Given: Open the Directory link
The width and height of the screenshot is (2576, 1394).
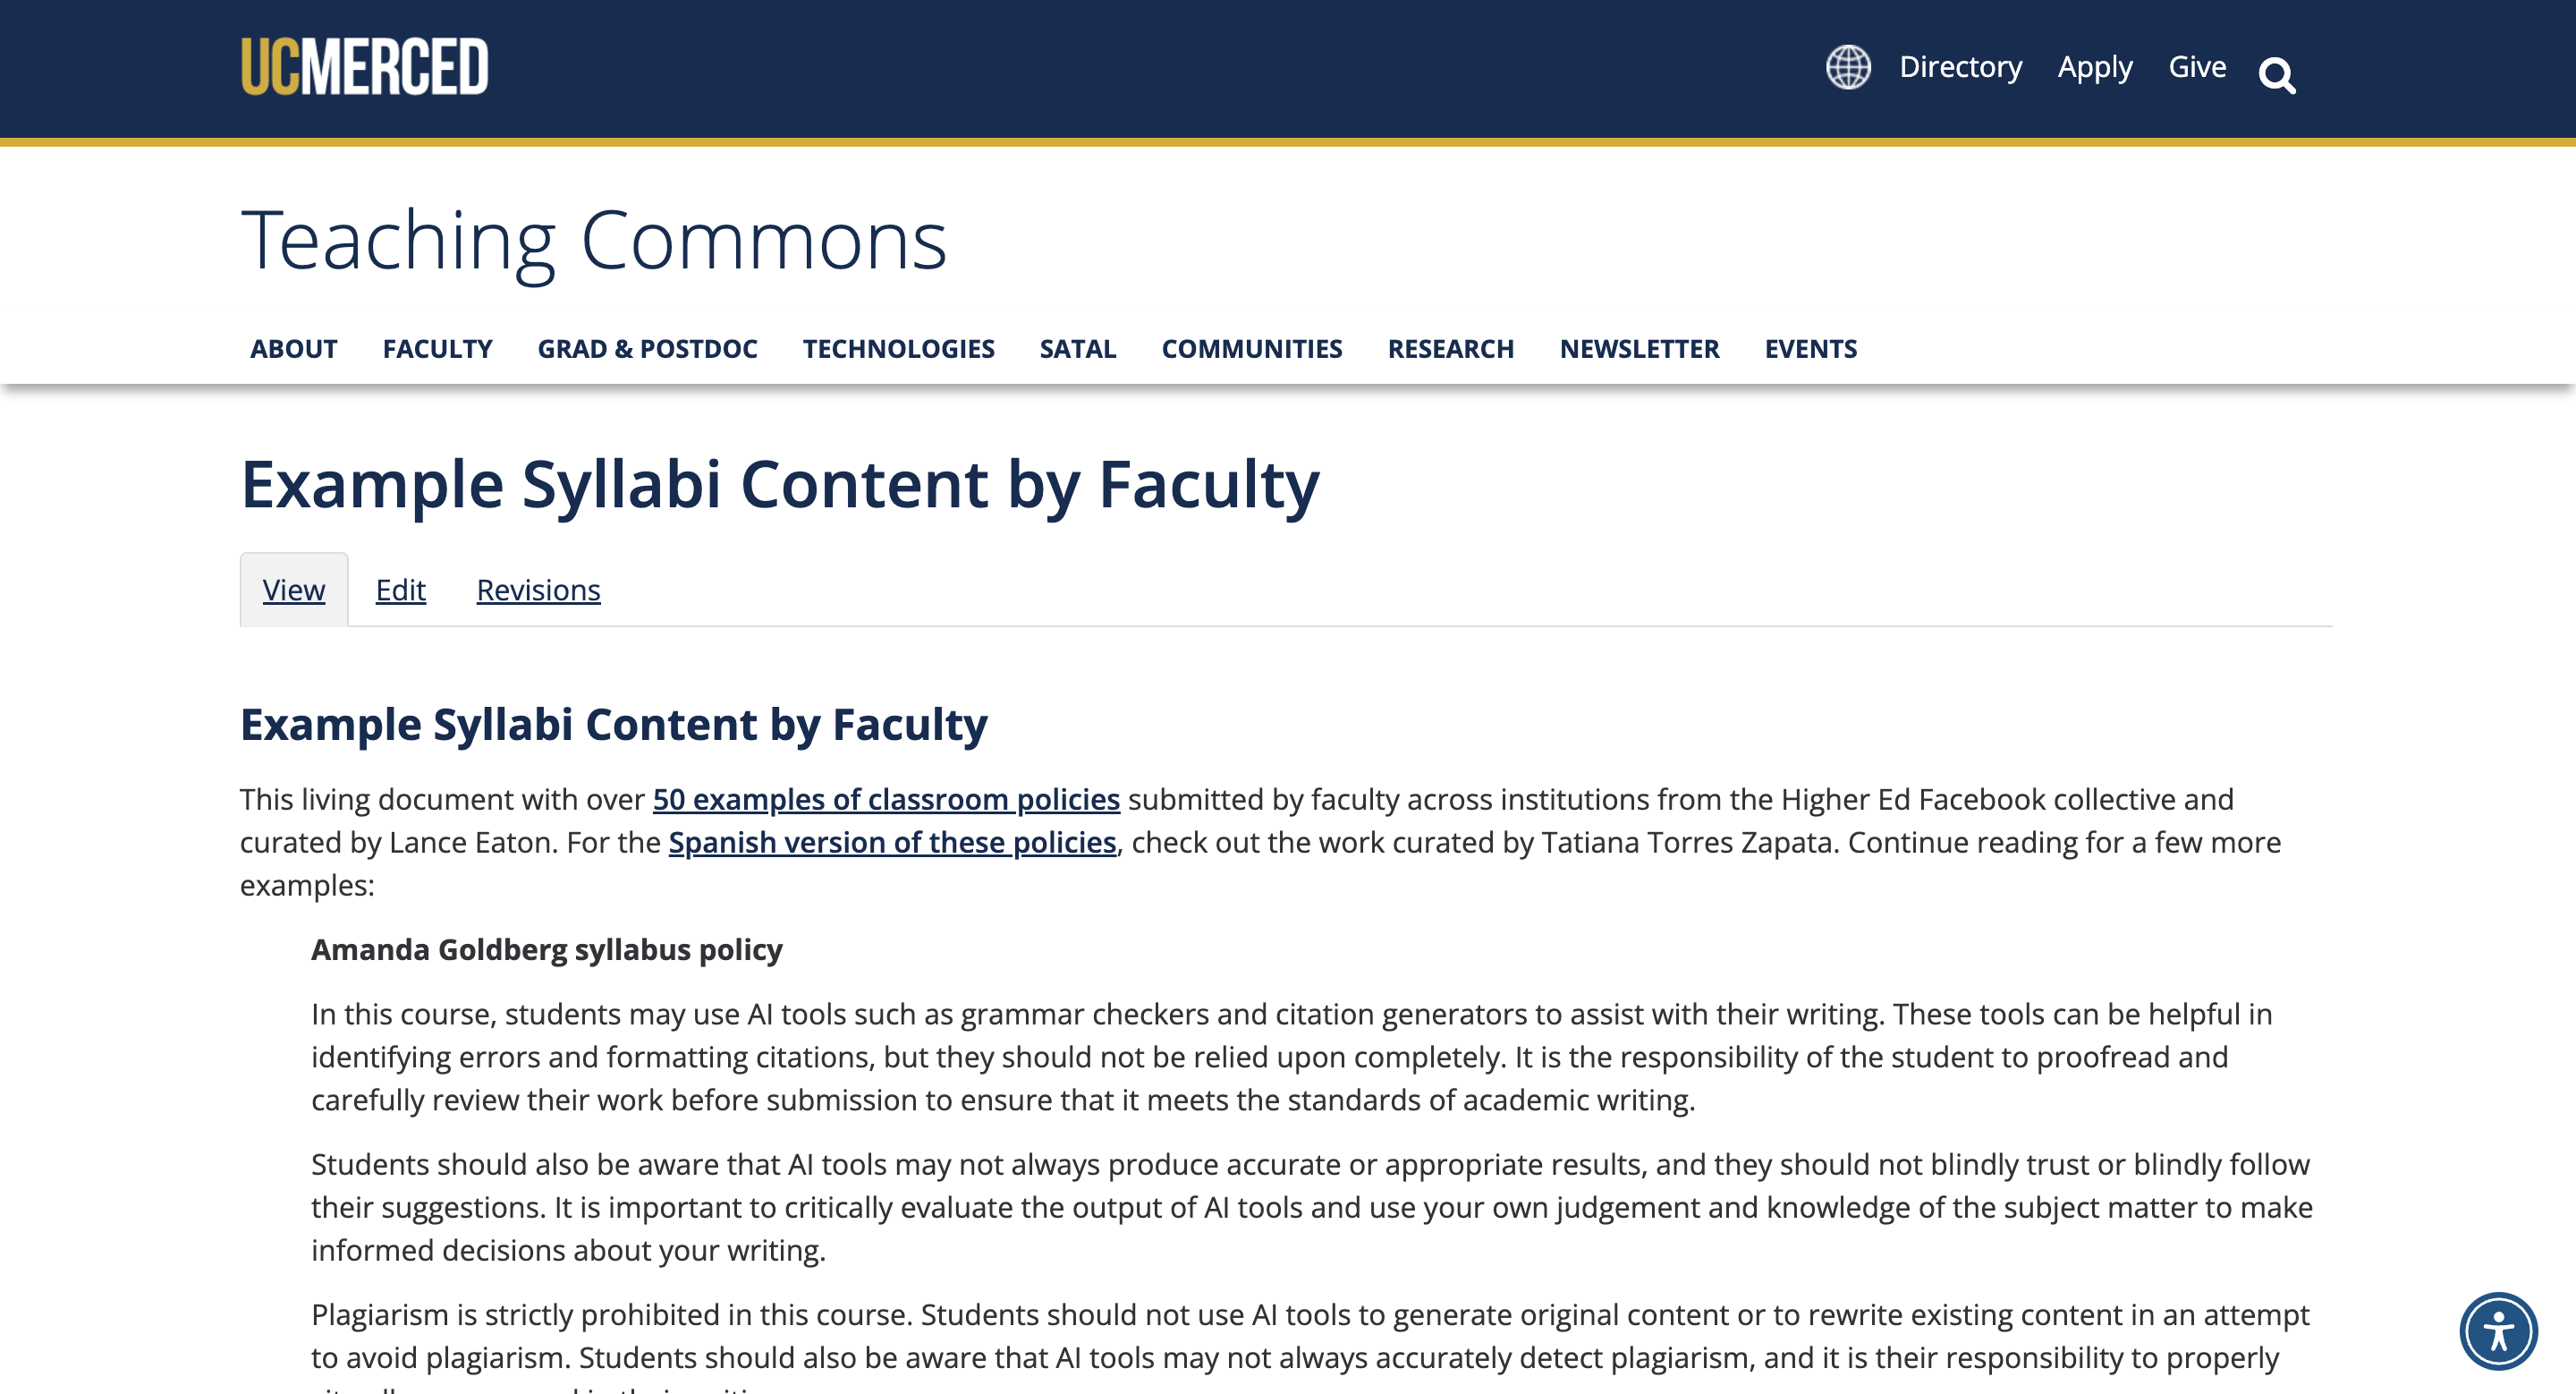Looking at the screenshot, I should [x=1960, y=66].
